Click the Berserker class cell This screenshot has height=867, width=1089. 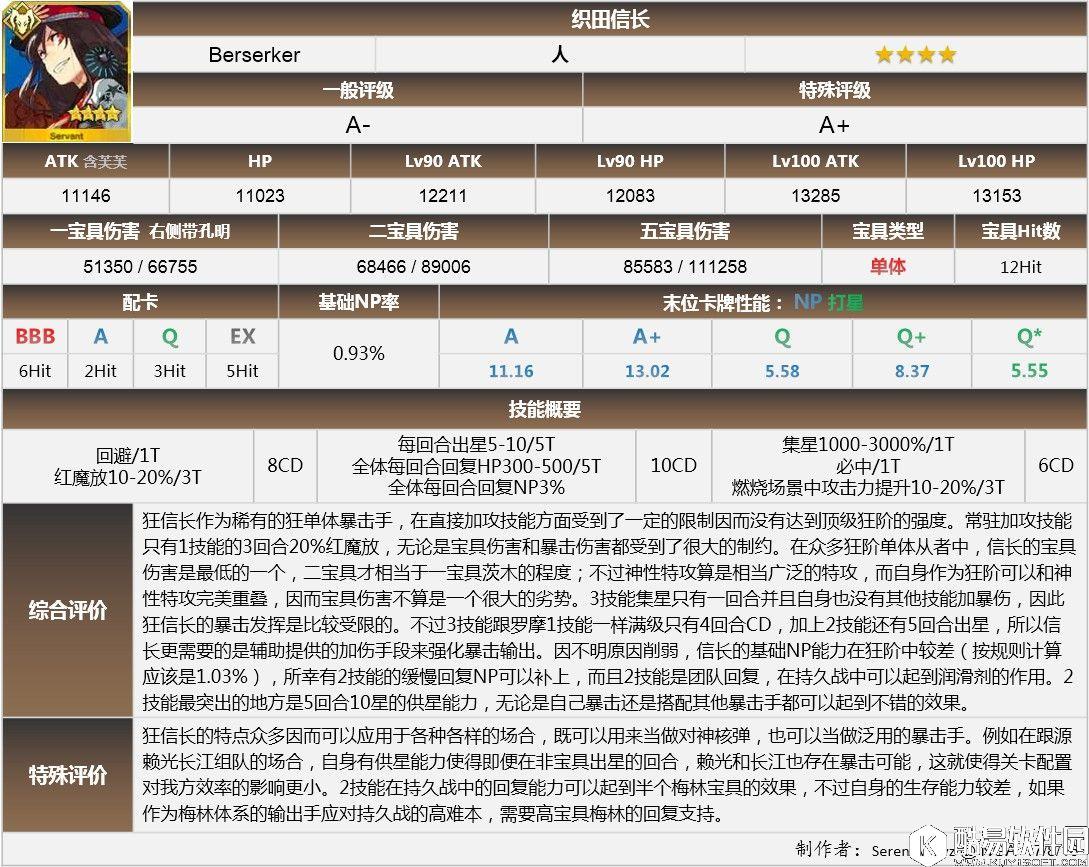coord(254,54)
